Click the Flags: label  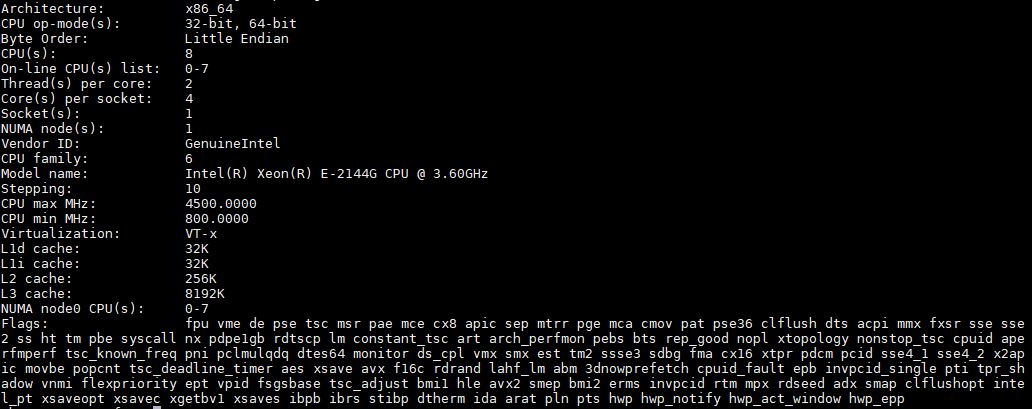[24, 323]
